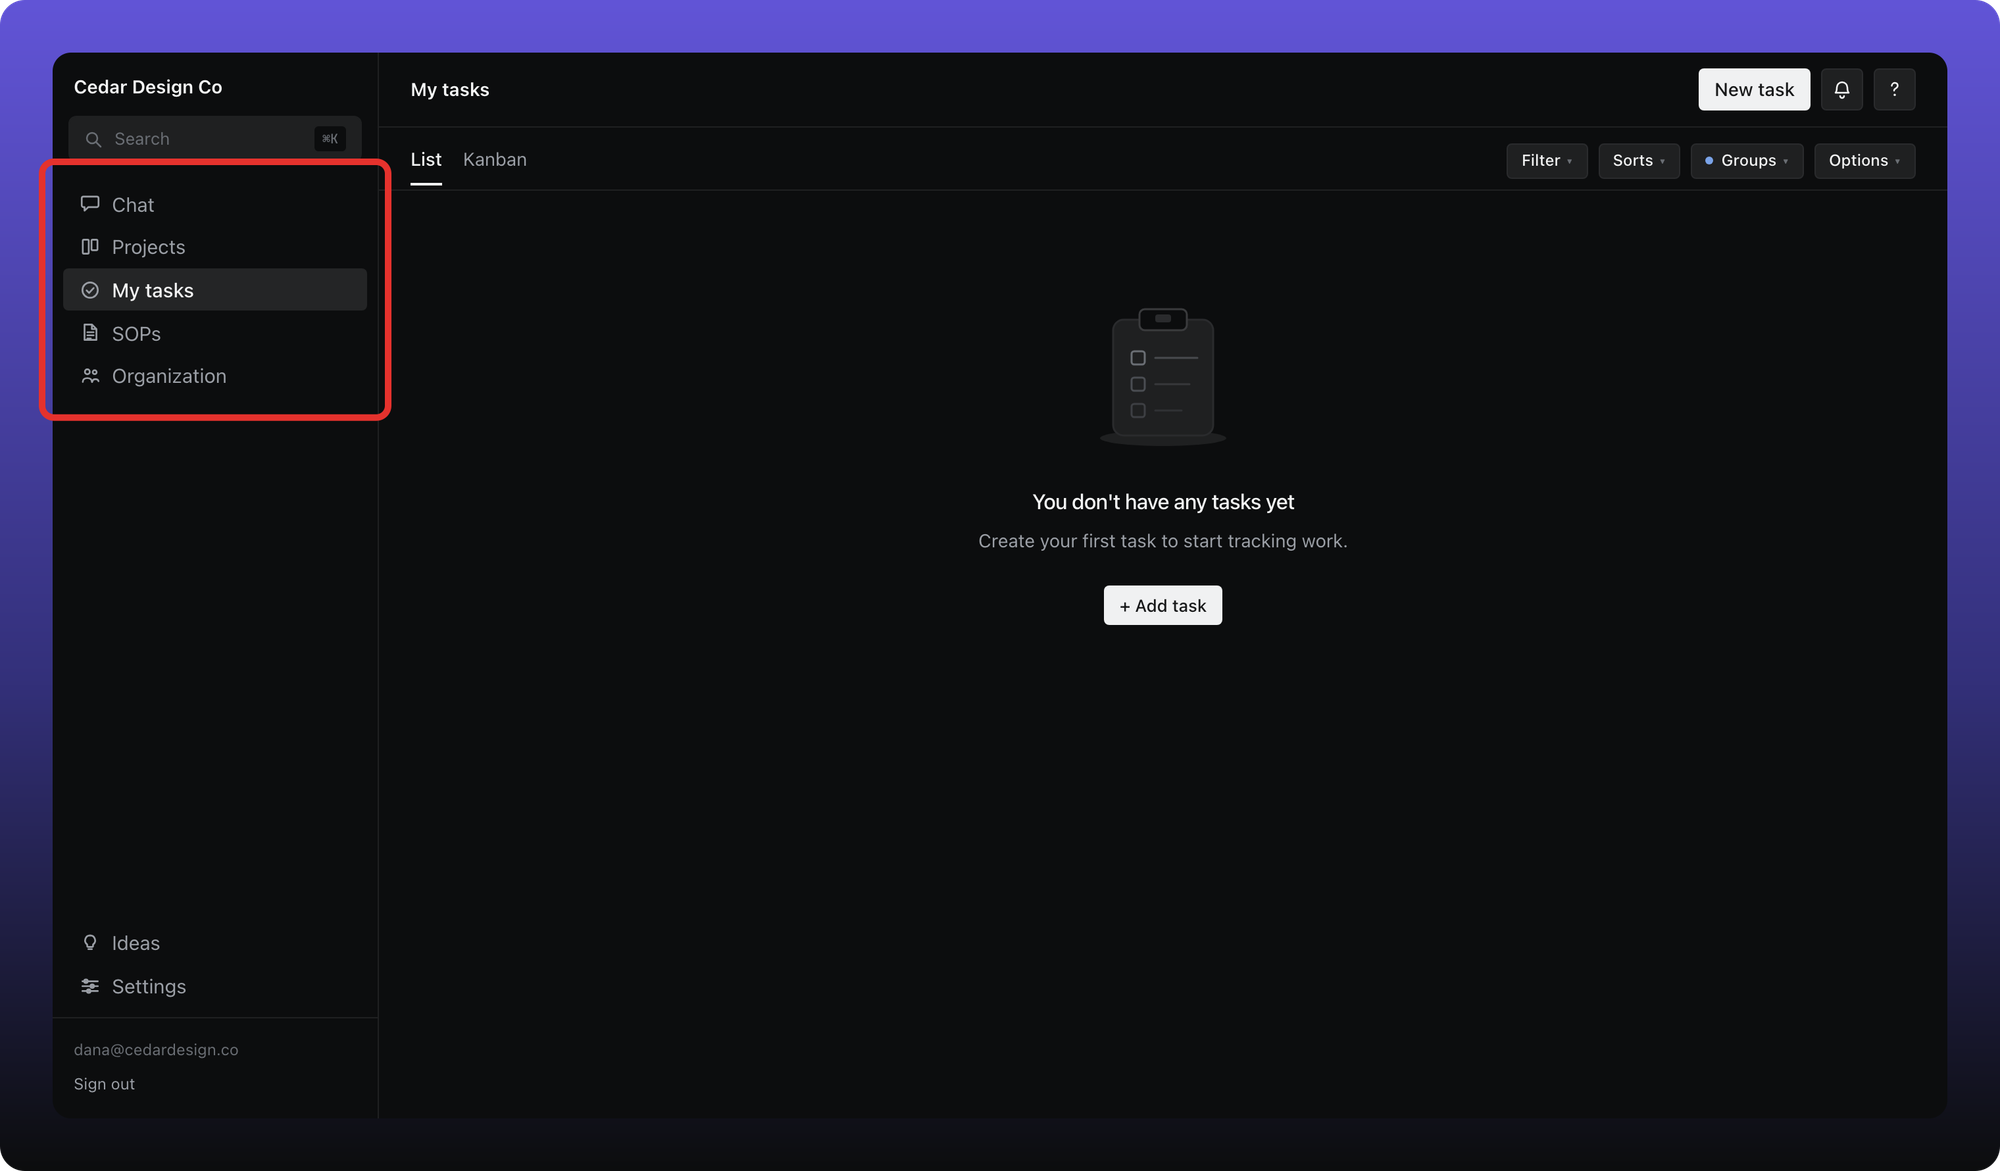
Task: Open the Options dropdown
Action: point(1864,160)
